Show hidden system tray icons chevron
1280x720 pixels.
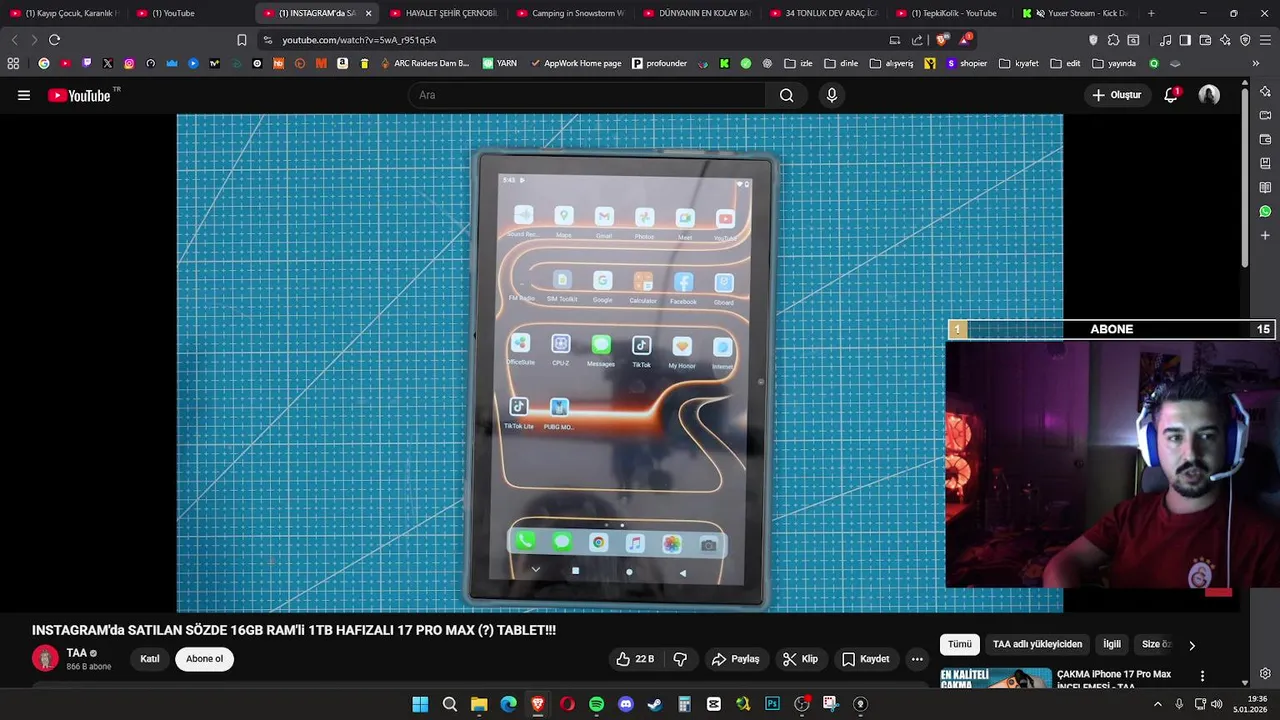click(x=1158, y=704)
